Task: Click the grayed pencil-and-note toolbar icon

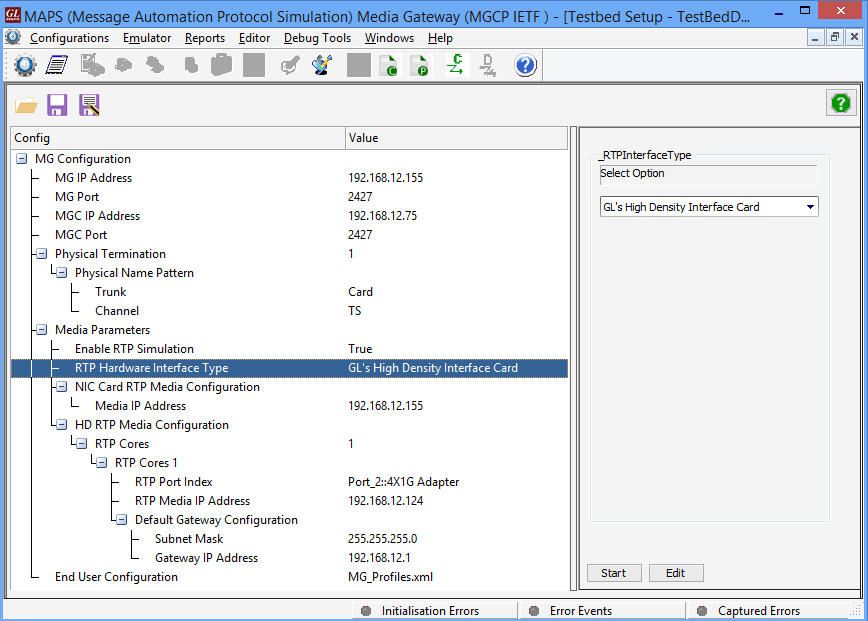Action: (290, 65)
